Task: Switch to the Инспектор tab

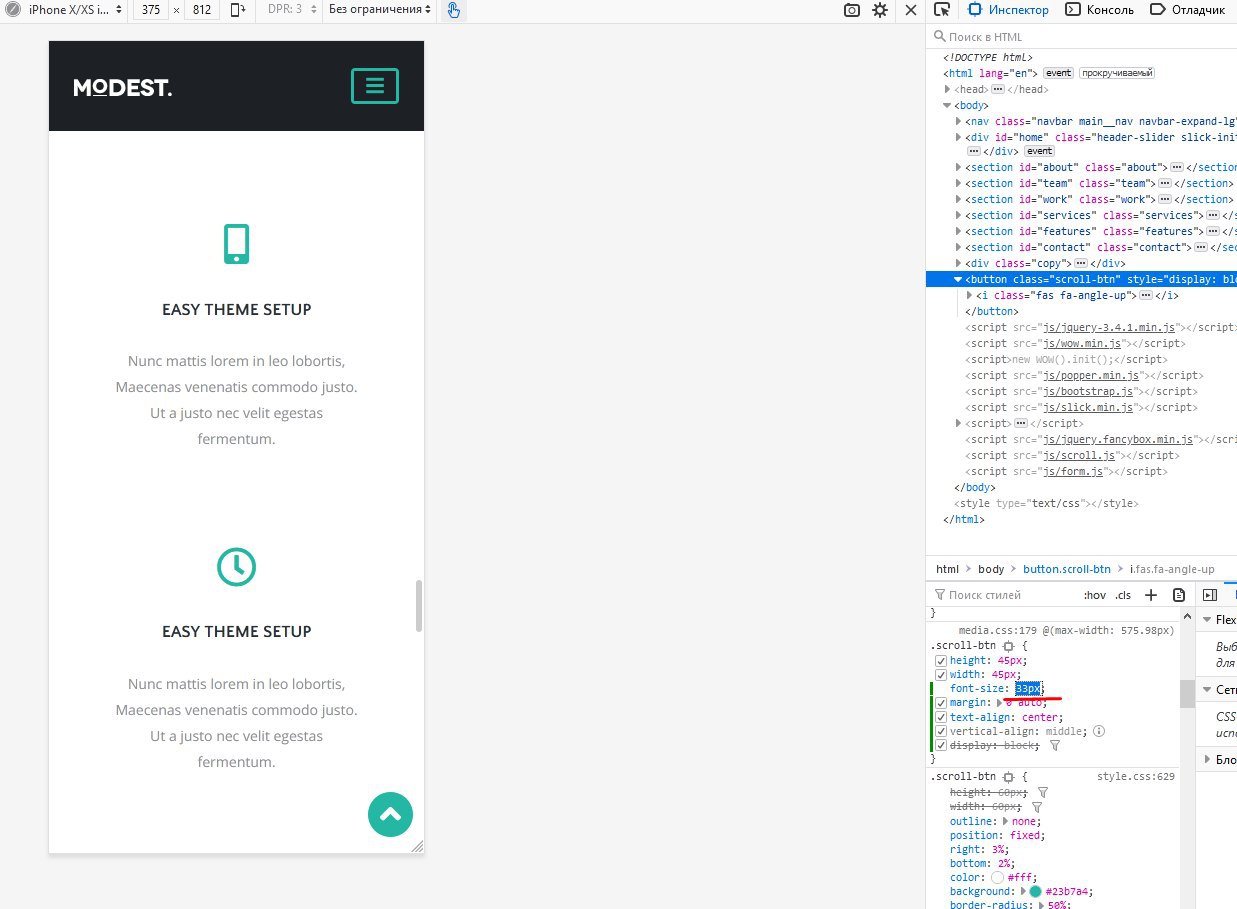Action: pos(1008,10)
